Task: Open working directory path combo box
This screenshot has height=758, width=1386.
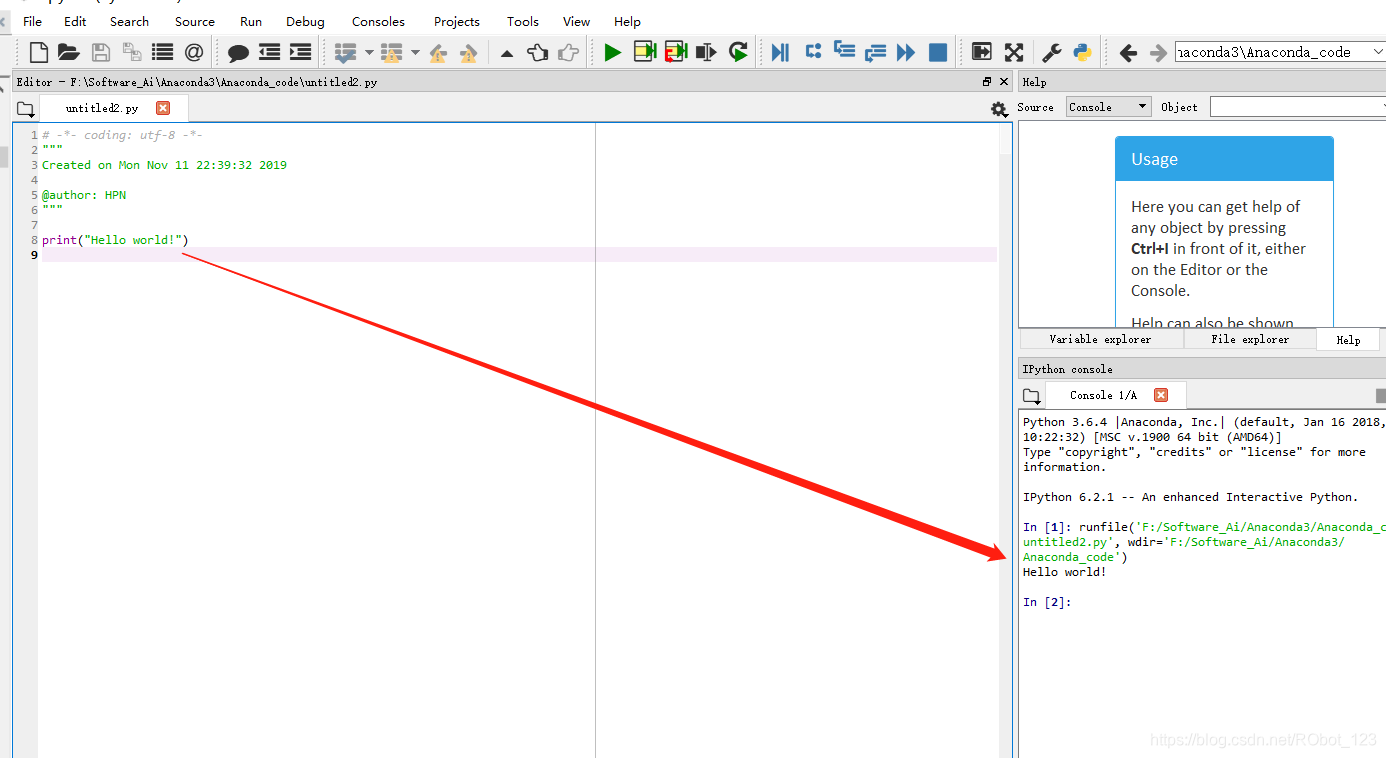Action: tap(1280, 52)
